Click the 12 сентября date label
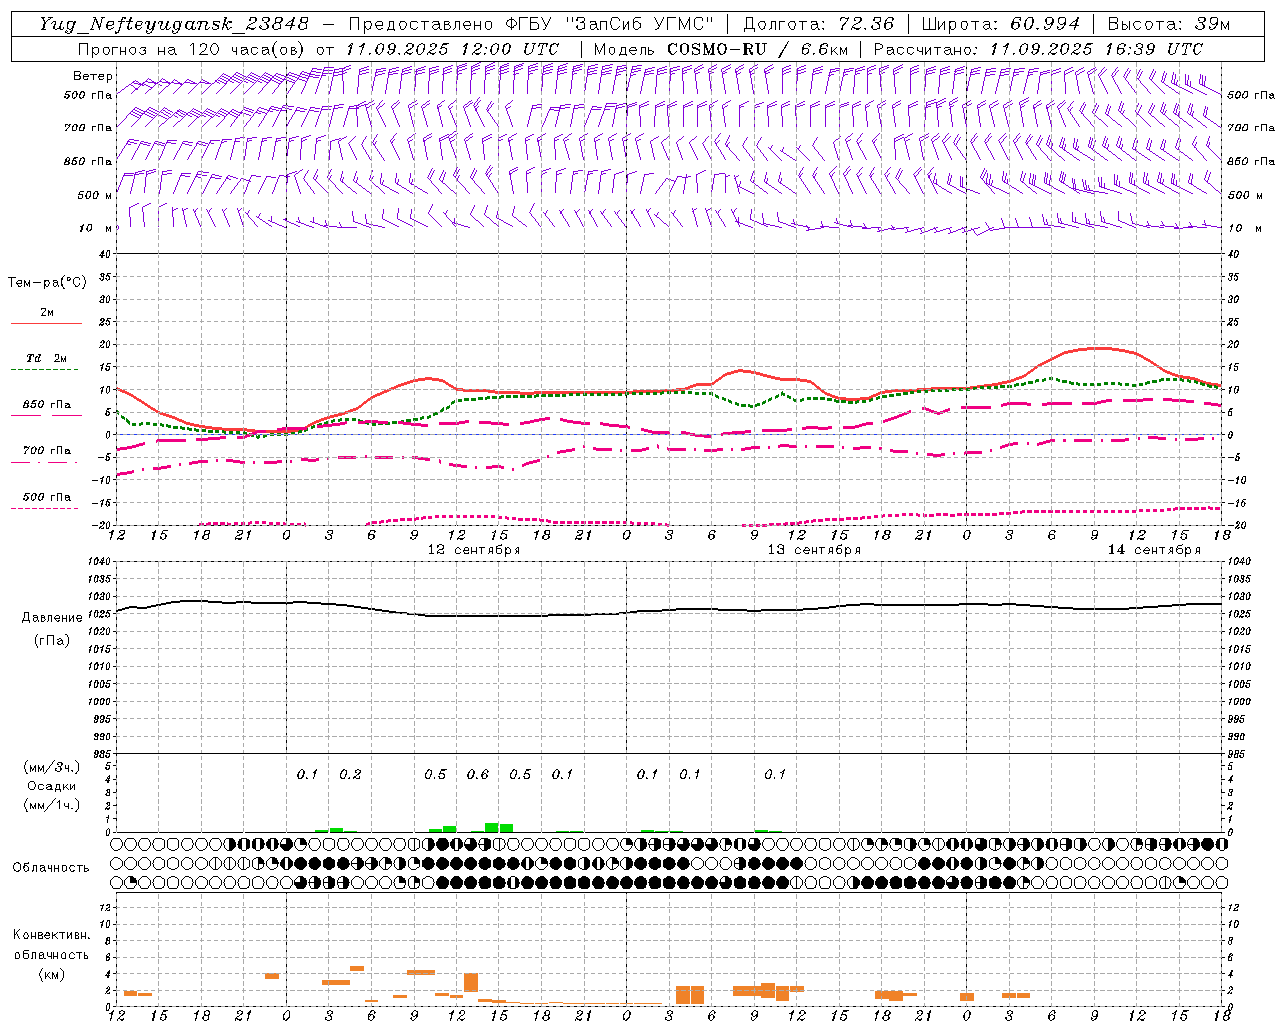Viewport: 1280px width, 1024px height. (474, 550)
